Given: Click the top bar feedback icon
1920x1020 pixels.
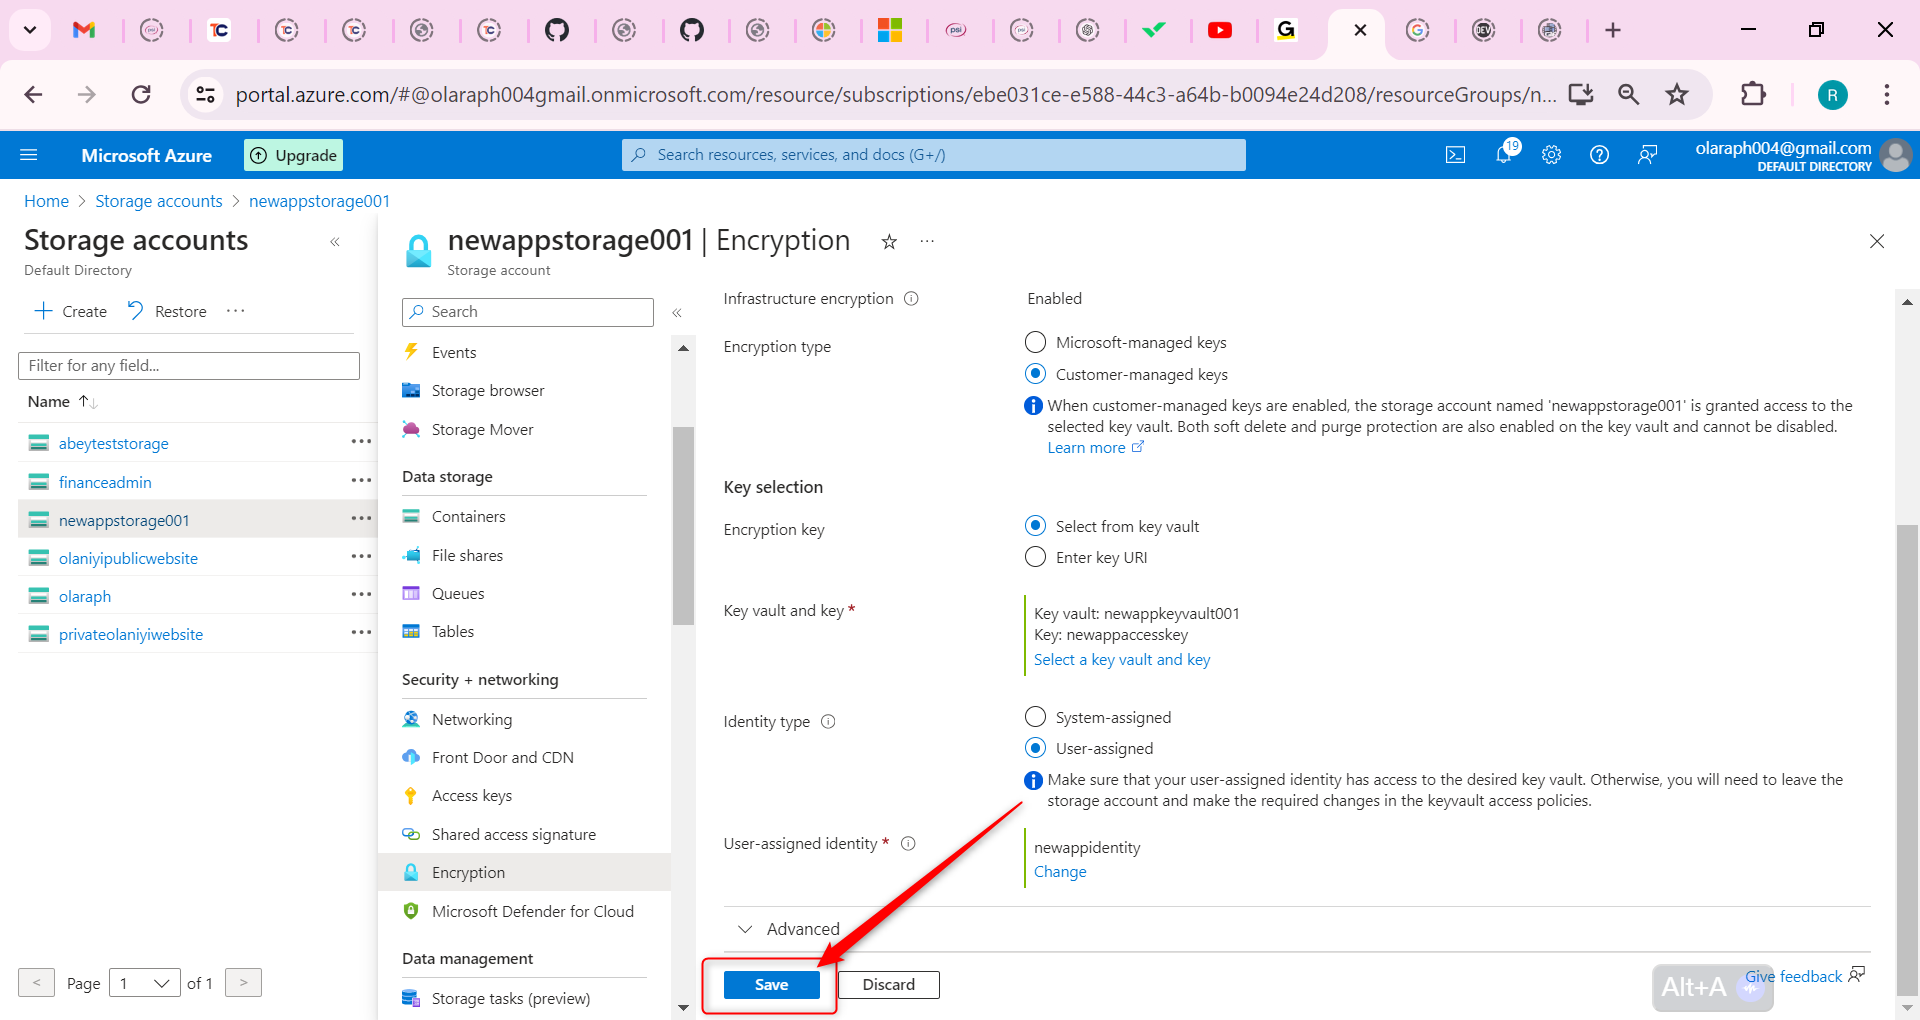Looking at the screenshot, I should tap(1647, 155).
